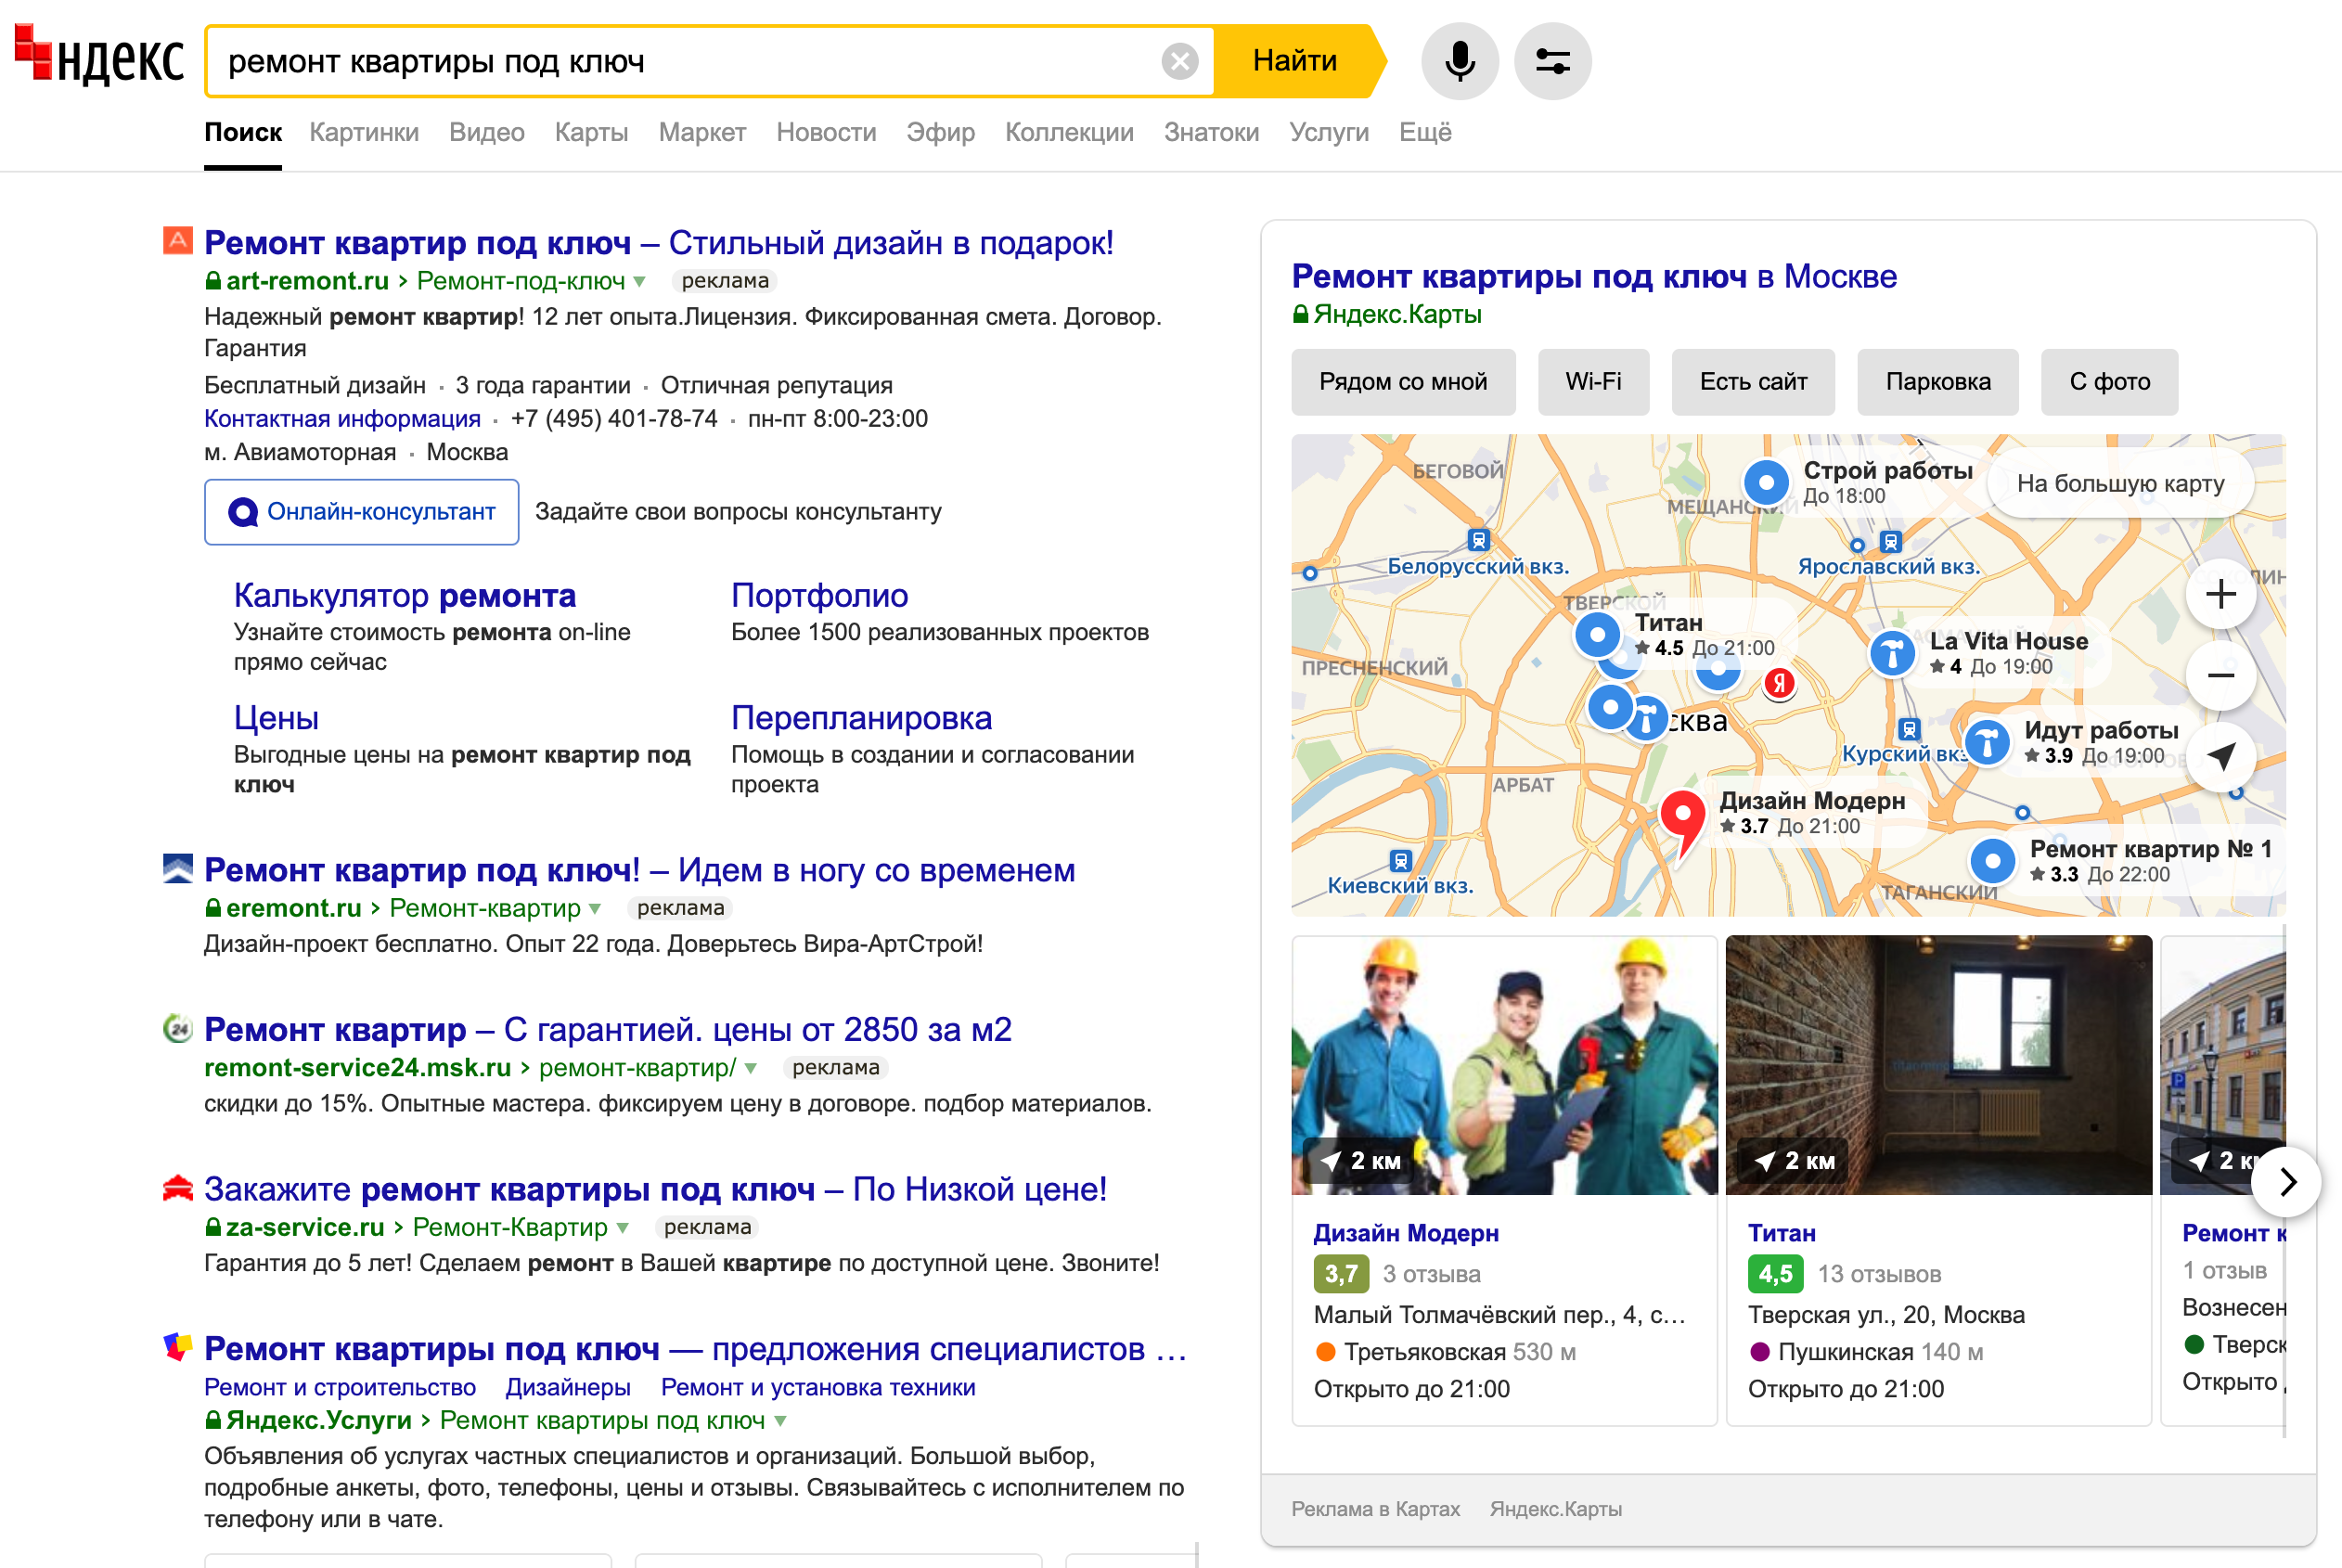Zoom out the map with the minus button
The height and width of the screenshot is (1568, 2342).
click(2220, 676)
